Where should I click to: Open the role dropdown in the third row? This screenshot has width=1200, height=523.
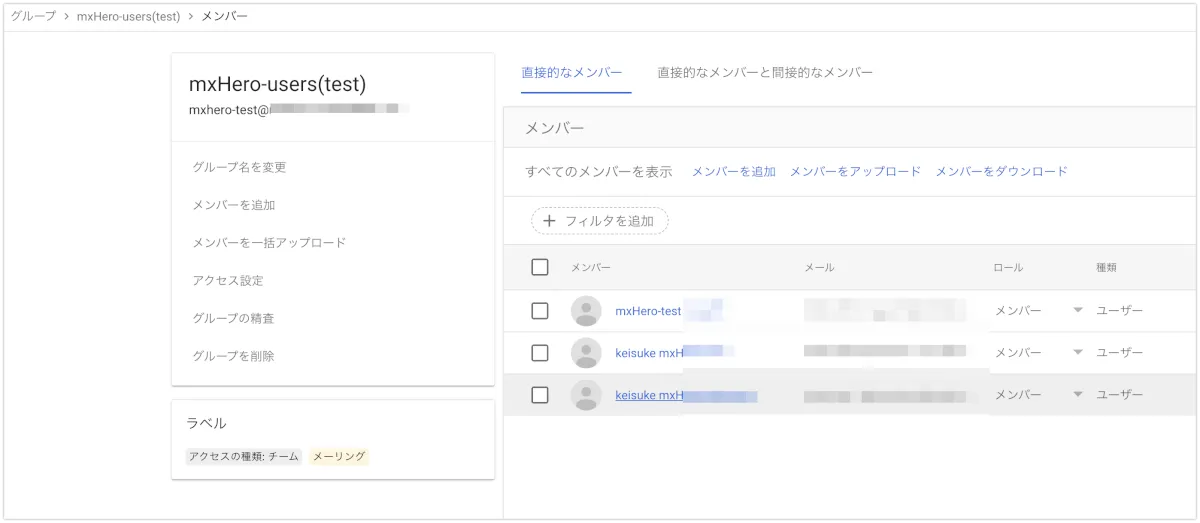[1077, 395]
